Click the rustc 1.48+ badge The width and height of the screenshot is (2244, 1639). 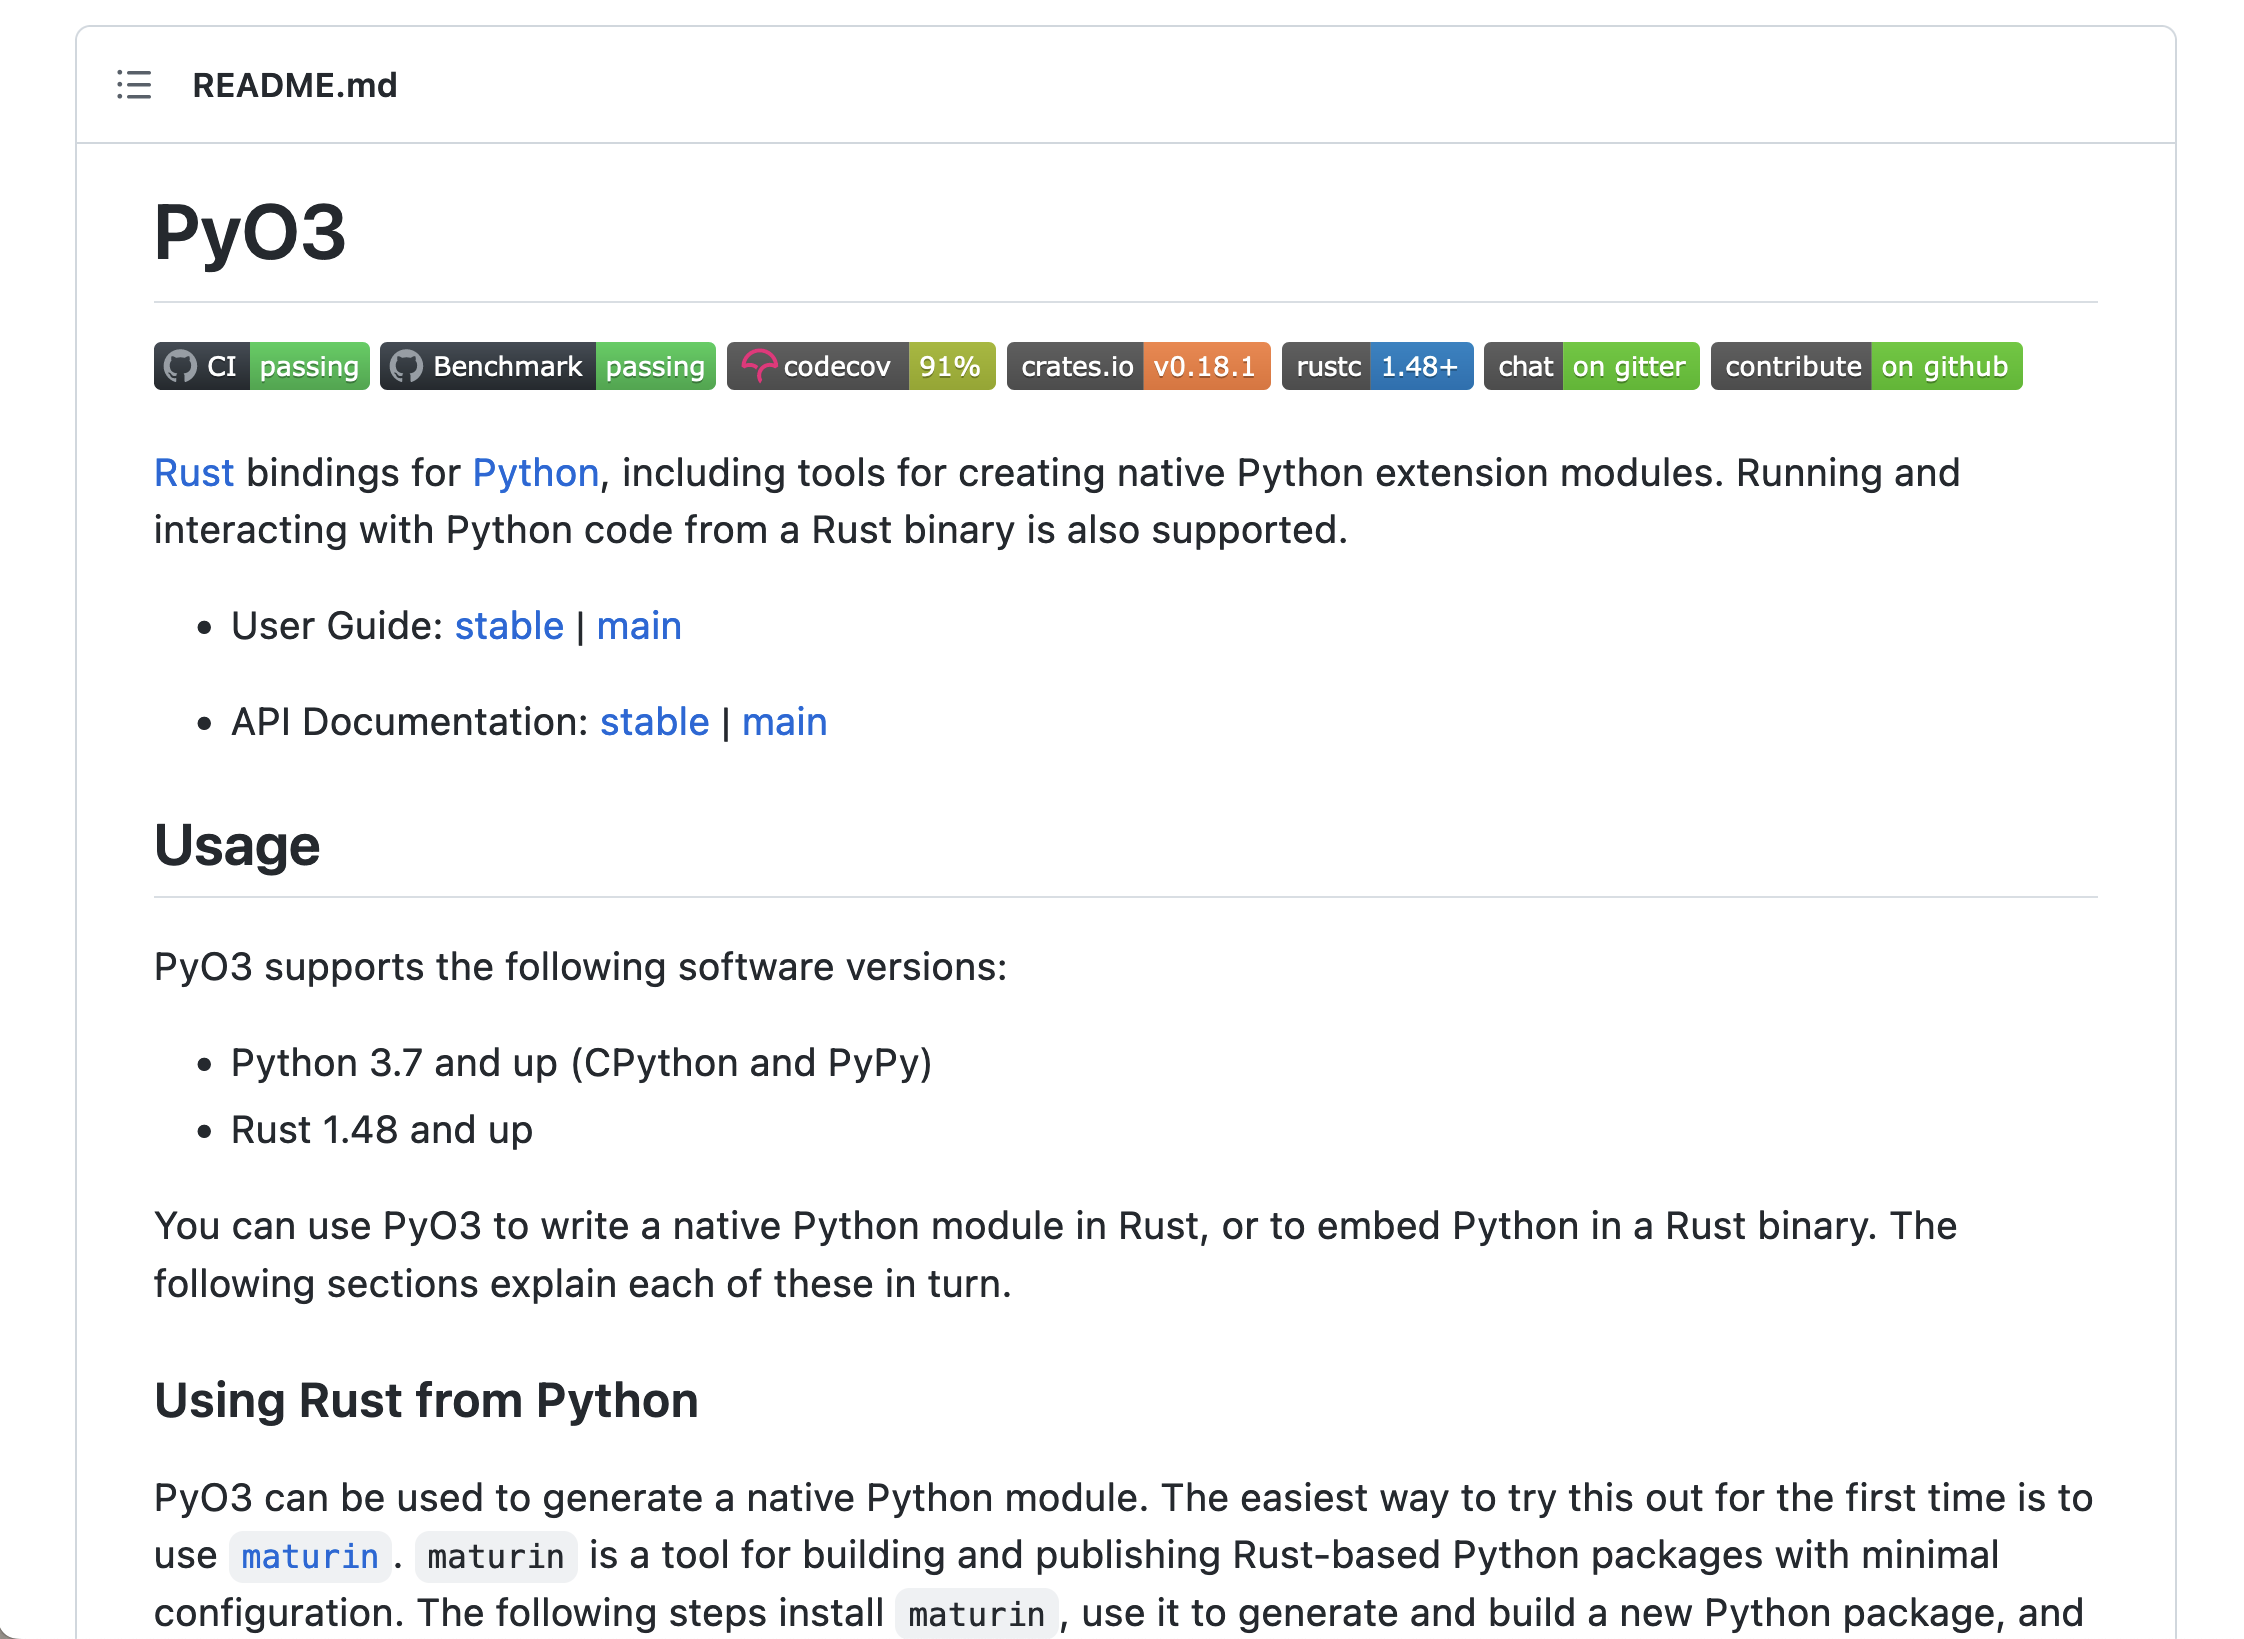click(x=1376, y=366)
